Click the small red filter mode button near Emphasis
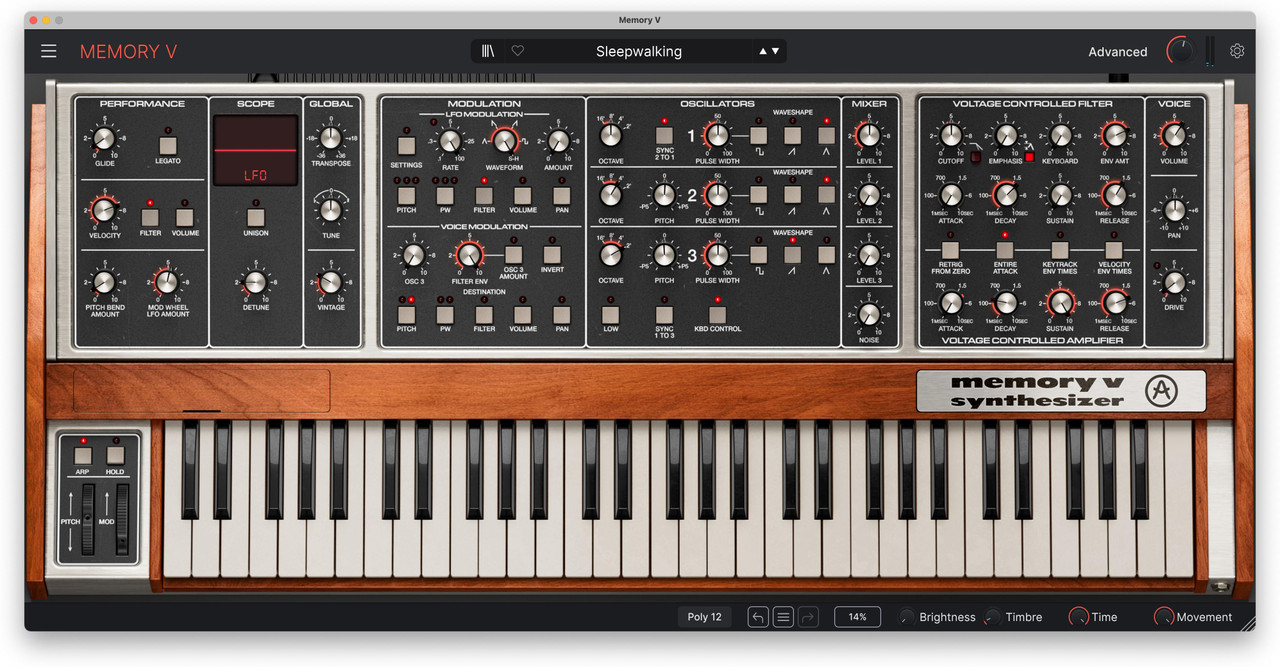Viewport: 1280px width, 667px height. pyautogui.click(x=1028, y=156)
